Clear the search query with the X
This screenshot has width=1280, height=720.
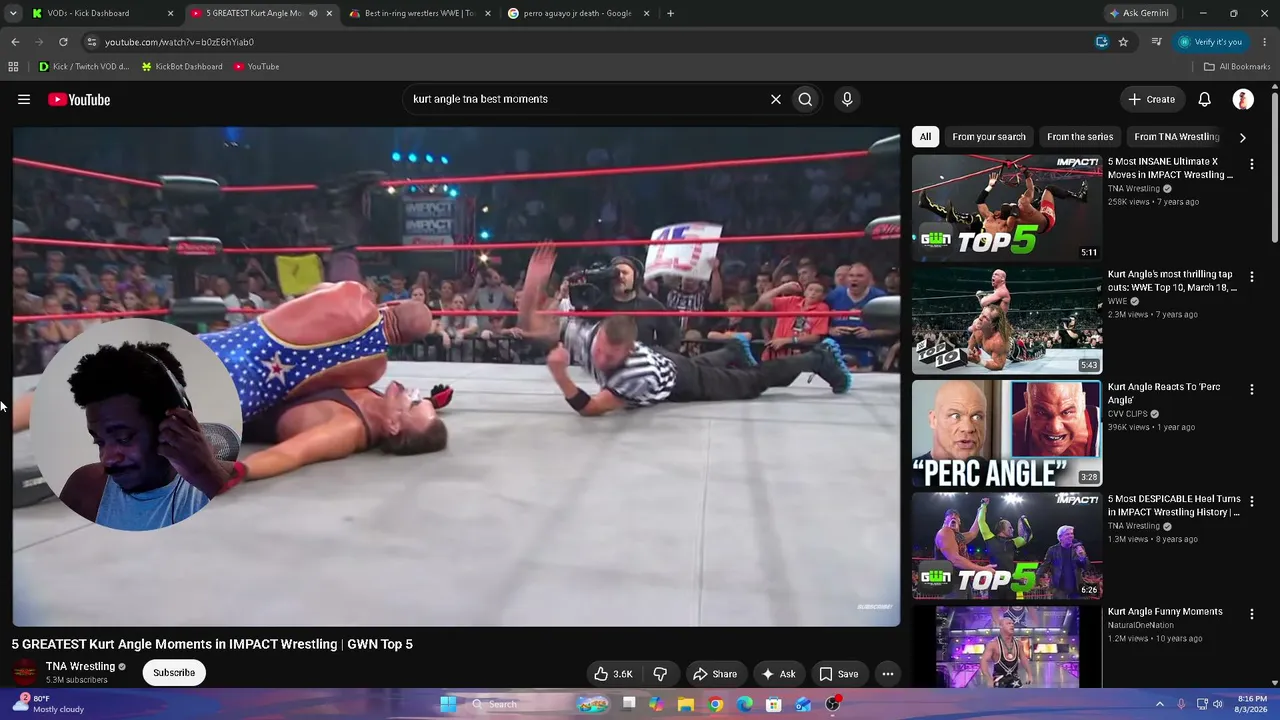coord(775,99)
